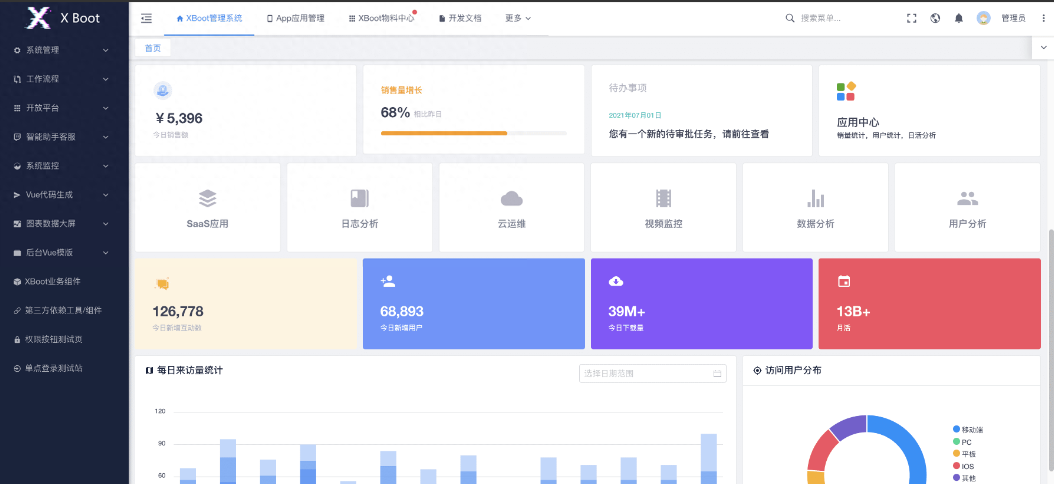This screenshot has height=484, width=1054.
Task: Switch to App应用管理 top tab
Action: [x=296, y=18]
